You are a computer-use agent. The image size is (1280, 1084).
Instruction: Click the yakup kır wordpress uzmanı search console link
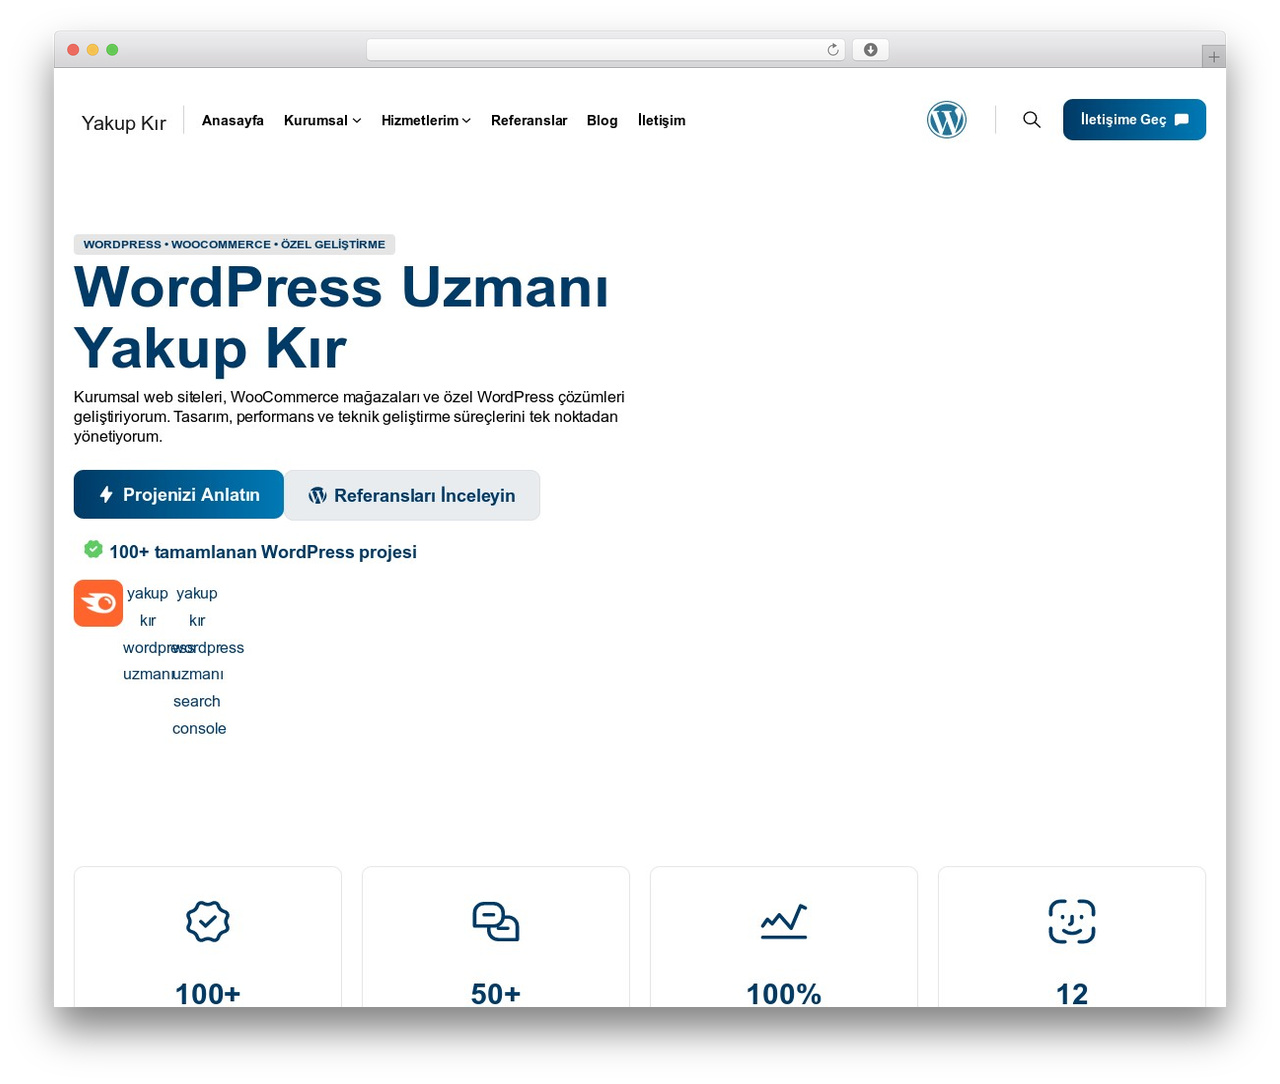(198, 661)
